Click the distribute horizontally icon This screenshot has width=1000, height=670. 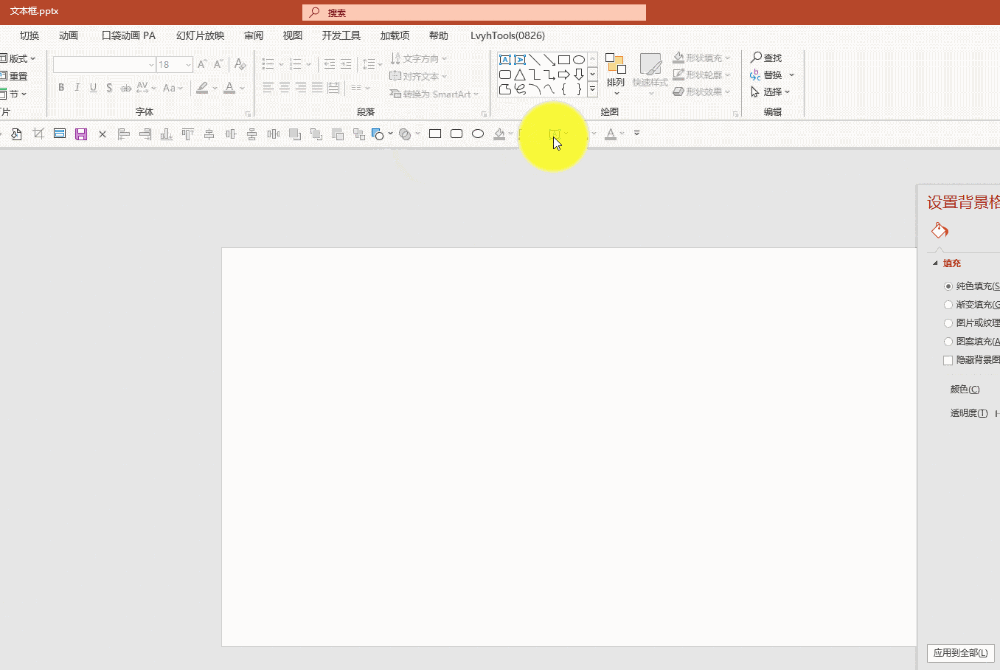[274, 134]
